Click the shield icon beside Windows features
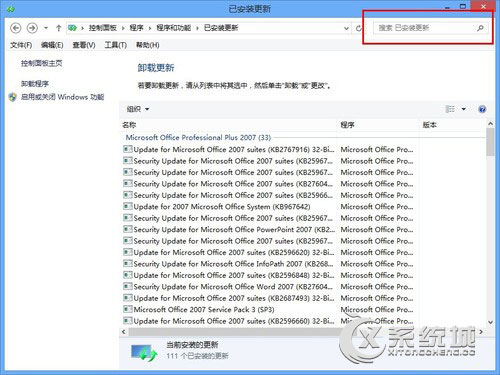 [13, 97]
